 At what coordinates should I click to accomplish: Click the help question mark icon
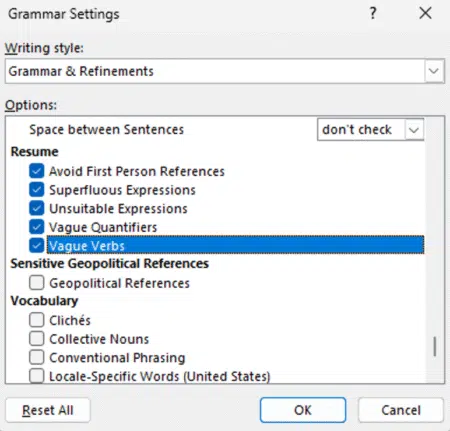373,13
